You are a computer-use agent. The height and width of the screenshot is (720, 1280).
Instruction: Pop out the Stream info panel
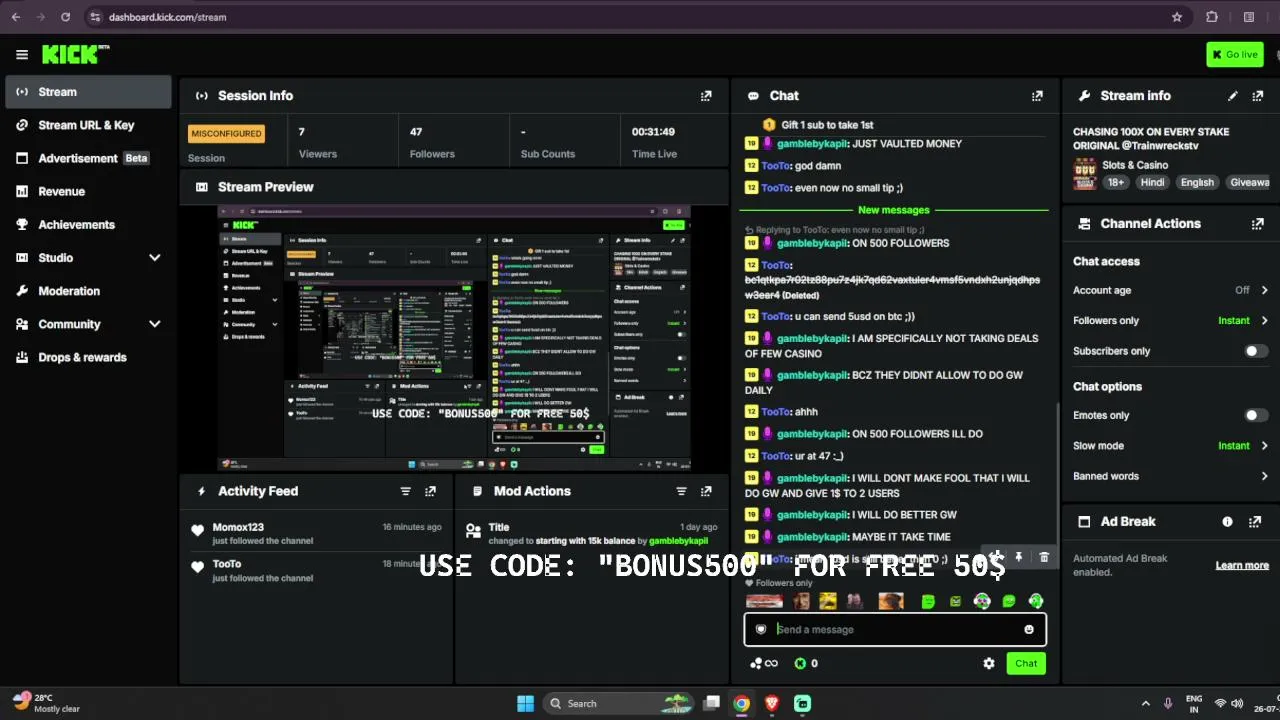1257,96
